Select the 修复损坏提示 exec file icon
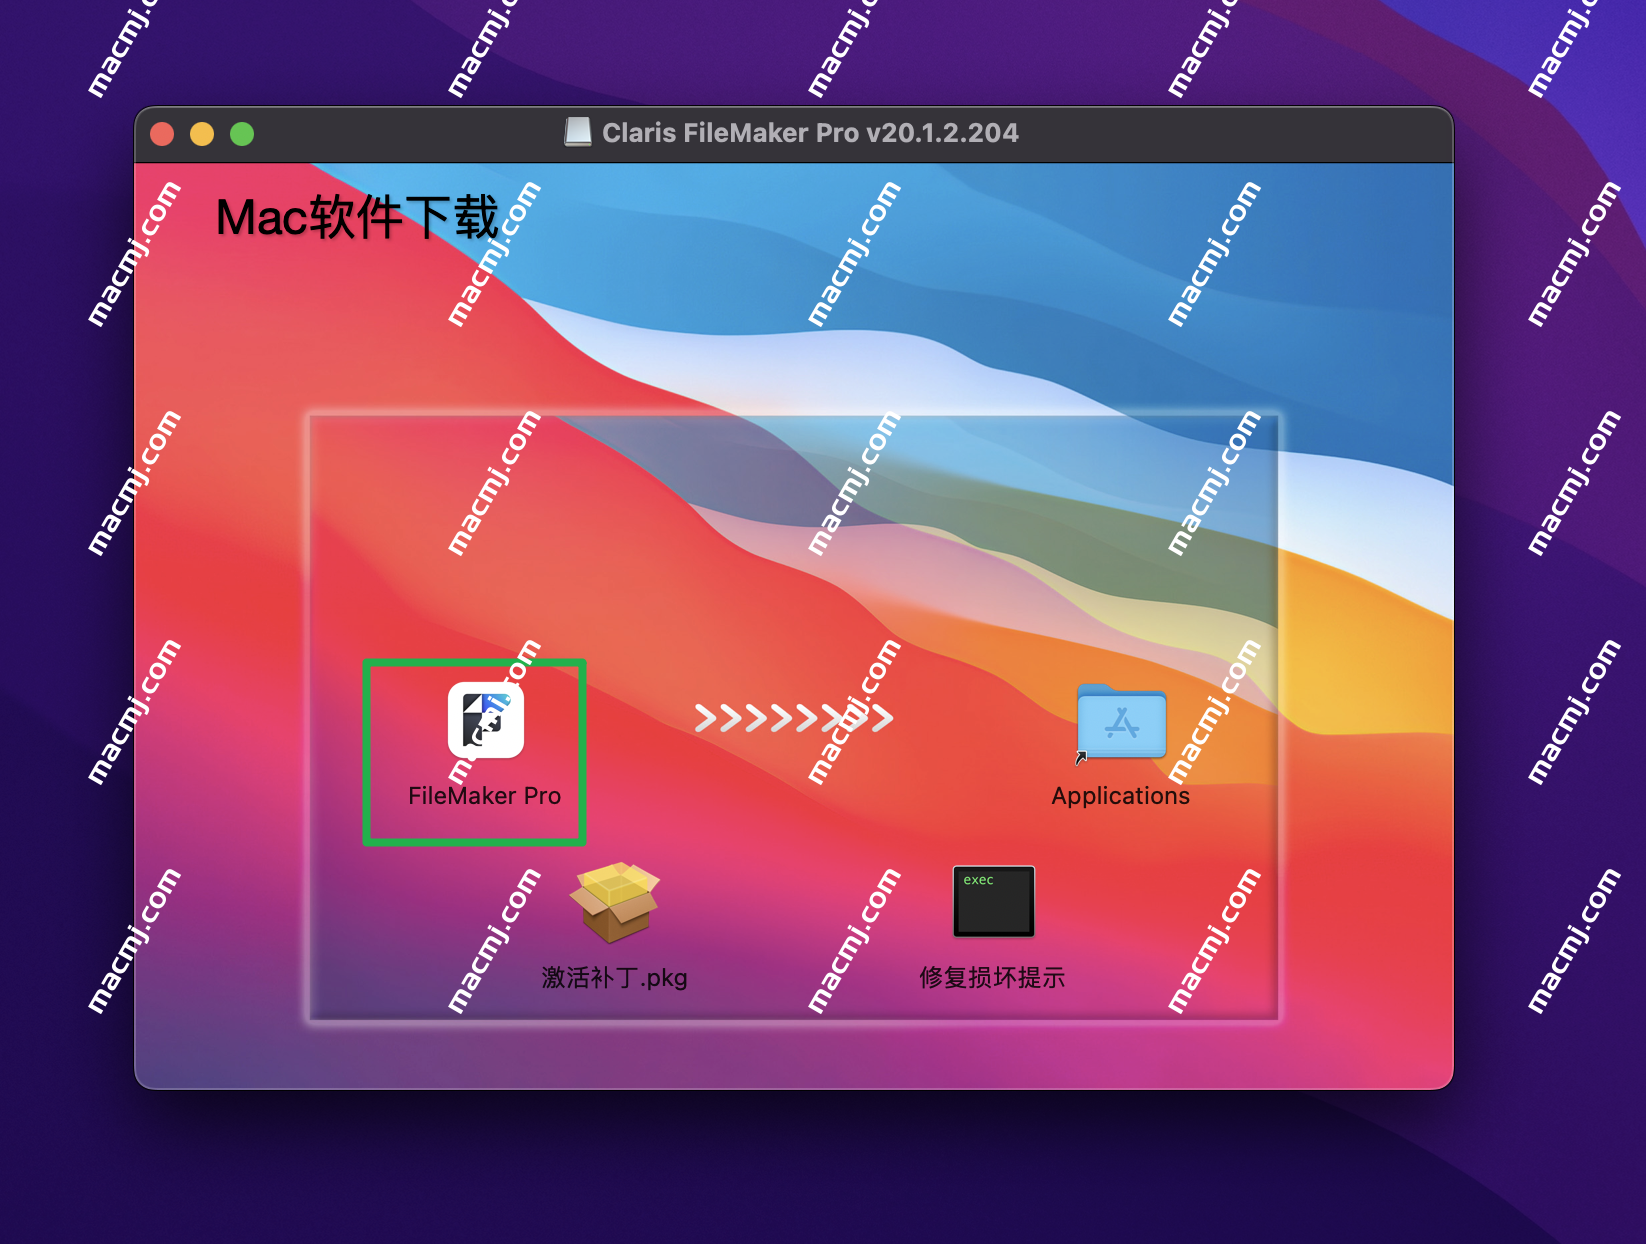Viewport: 1646px width, 1244px height. (x=994, y=901)
